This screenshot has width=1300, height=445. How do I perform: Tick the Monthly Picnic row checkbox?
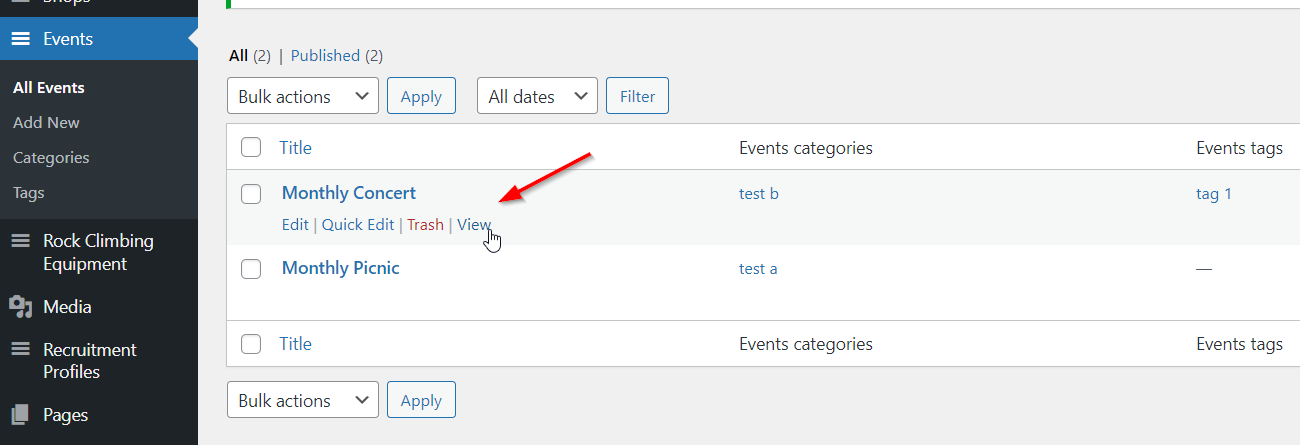[x=251, y=269]
